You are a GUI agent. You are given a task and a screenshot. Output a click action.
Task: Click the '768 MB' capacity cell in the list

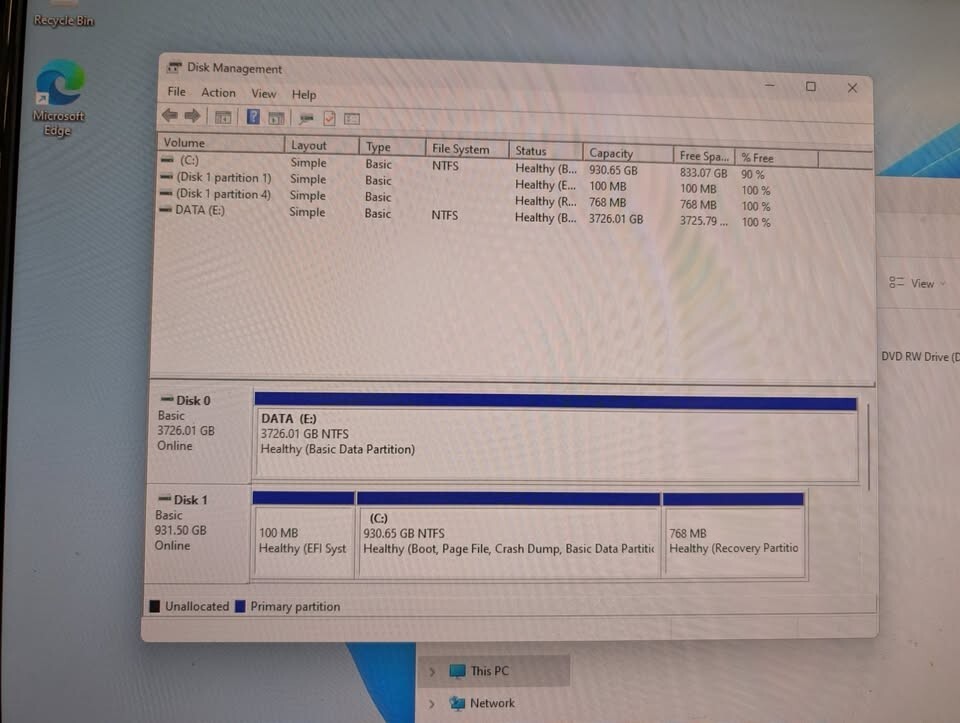pyautogui.click(x=607, y=202)
